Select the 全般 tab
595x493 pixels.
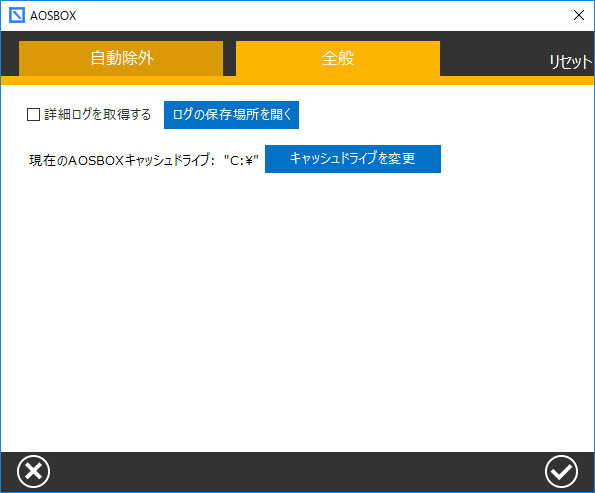point(338,58)
